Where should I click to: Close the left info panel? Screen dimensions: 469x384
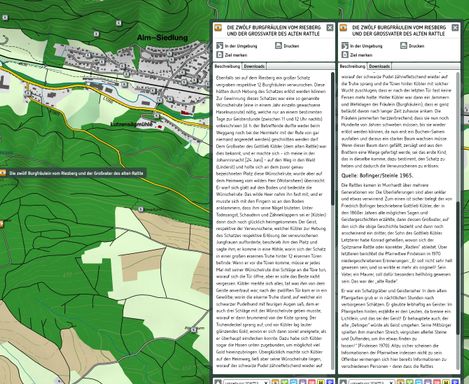pos(330,28)
